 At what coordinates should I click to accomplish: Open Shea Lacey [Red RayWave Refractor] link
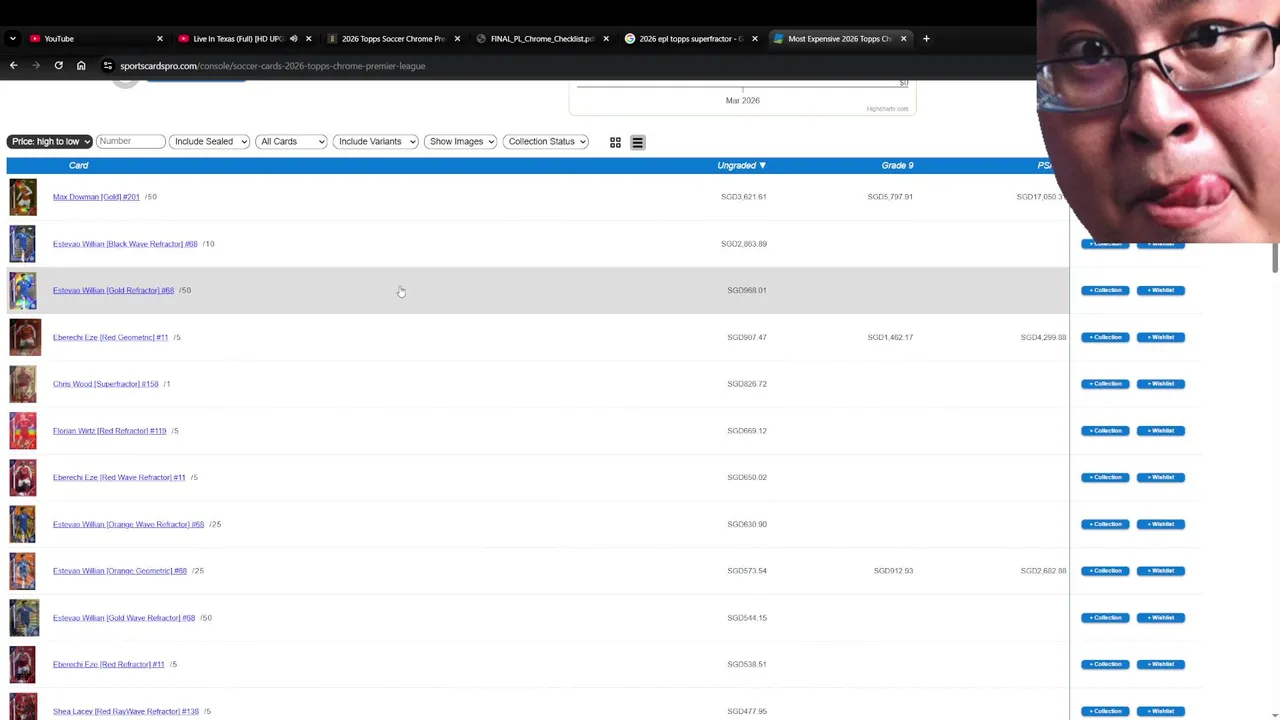(x=126, y=711)
